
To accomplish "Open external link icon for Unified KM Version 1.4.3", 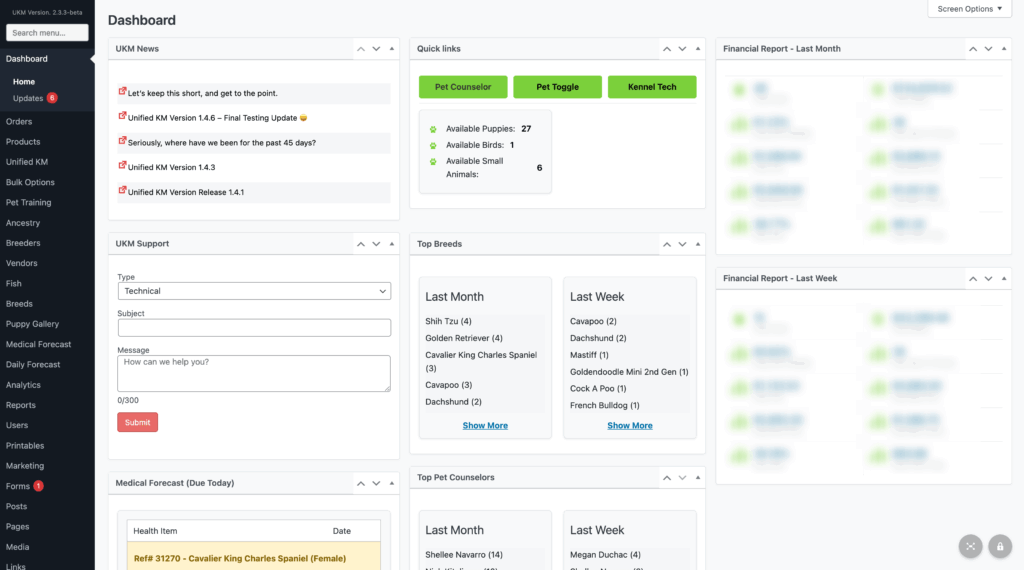I will coord(122,166).
